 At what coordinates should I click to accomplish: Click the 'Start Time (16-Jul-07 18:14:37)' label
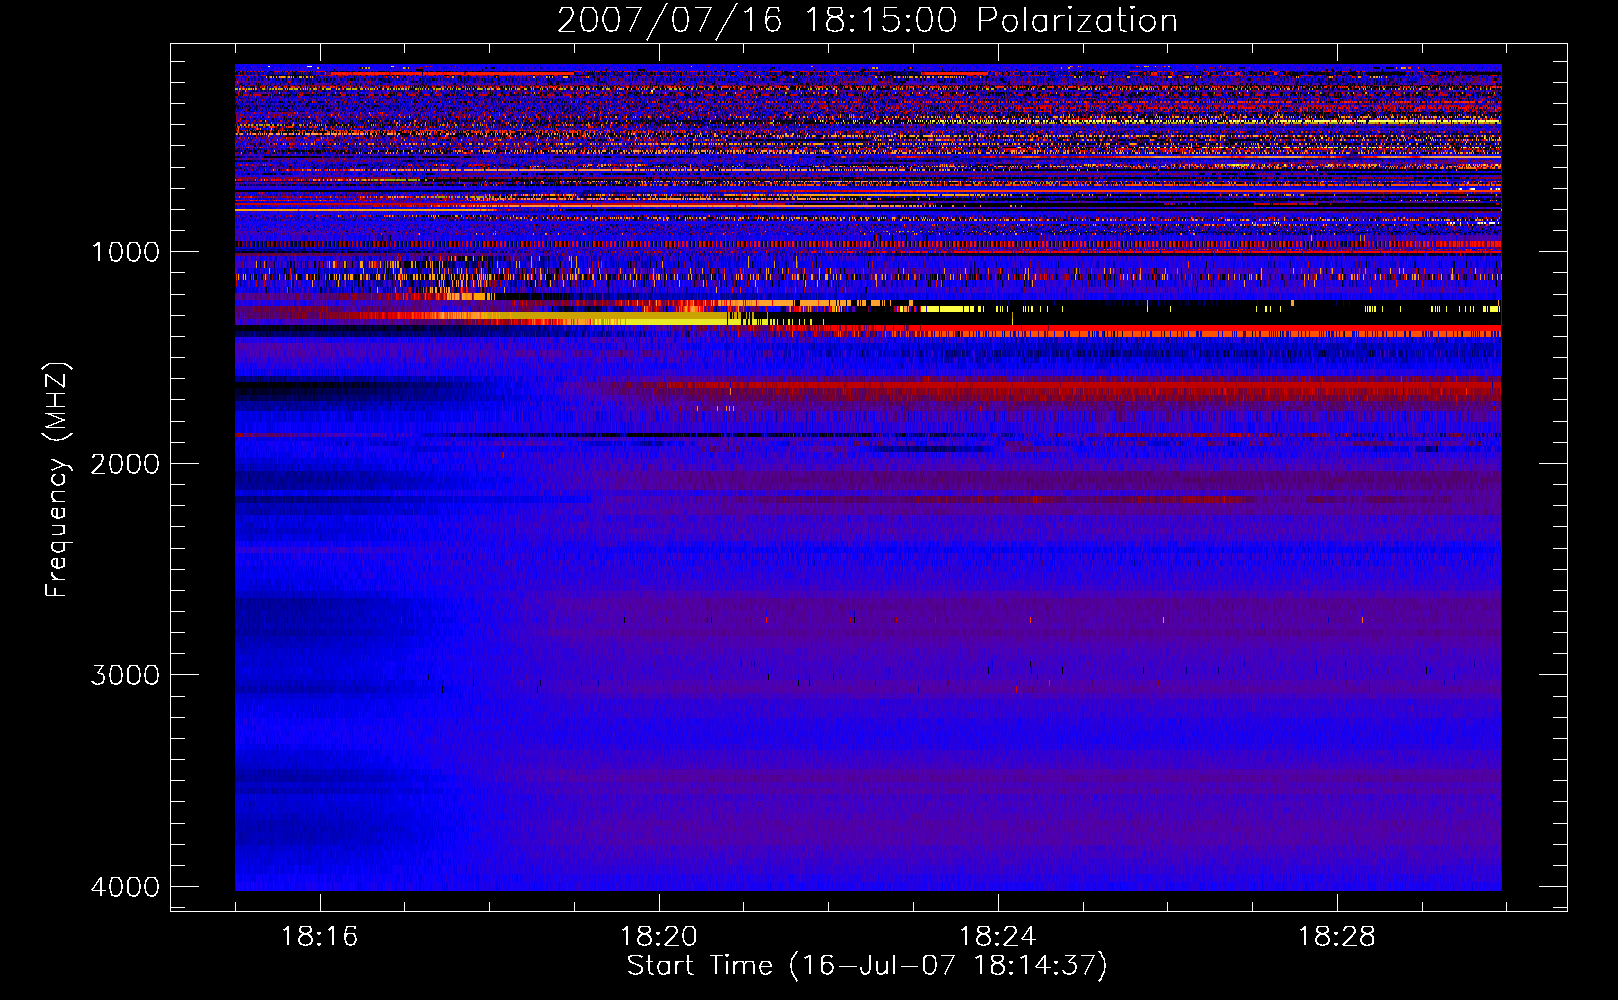(x=867, y=966)
